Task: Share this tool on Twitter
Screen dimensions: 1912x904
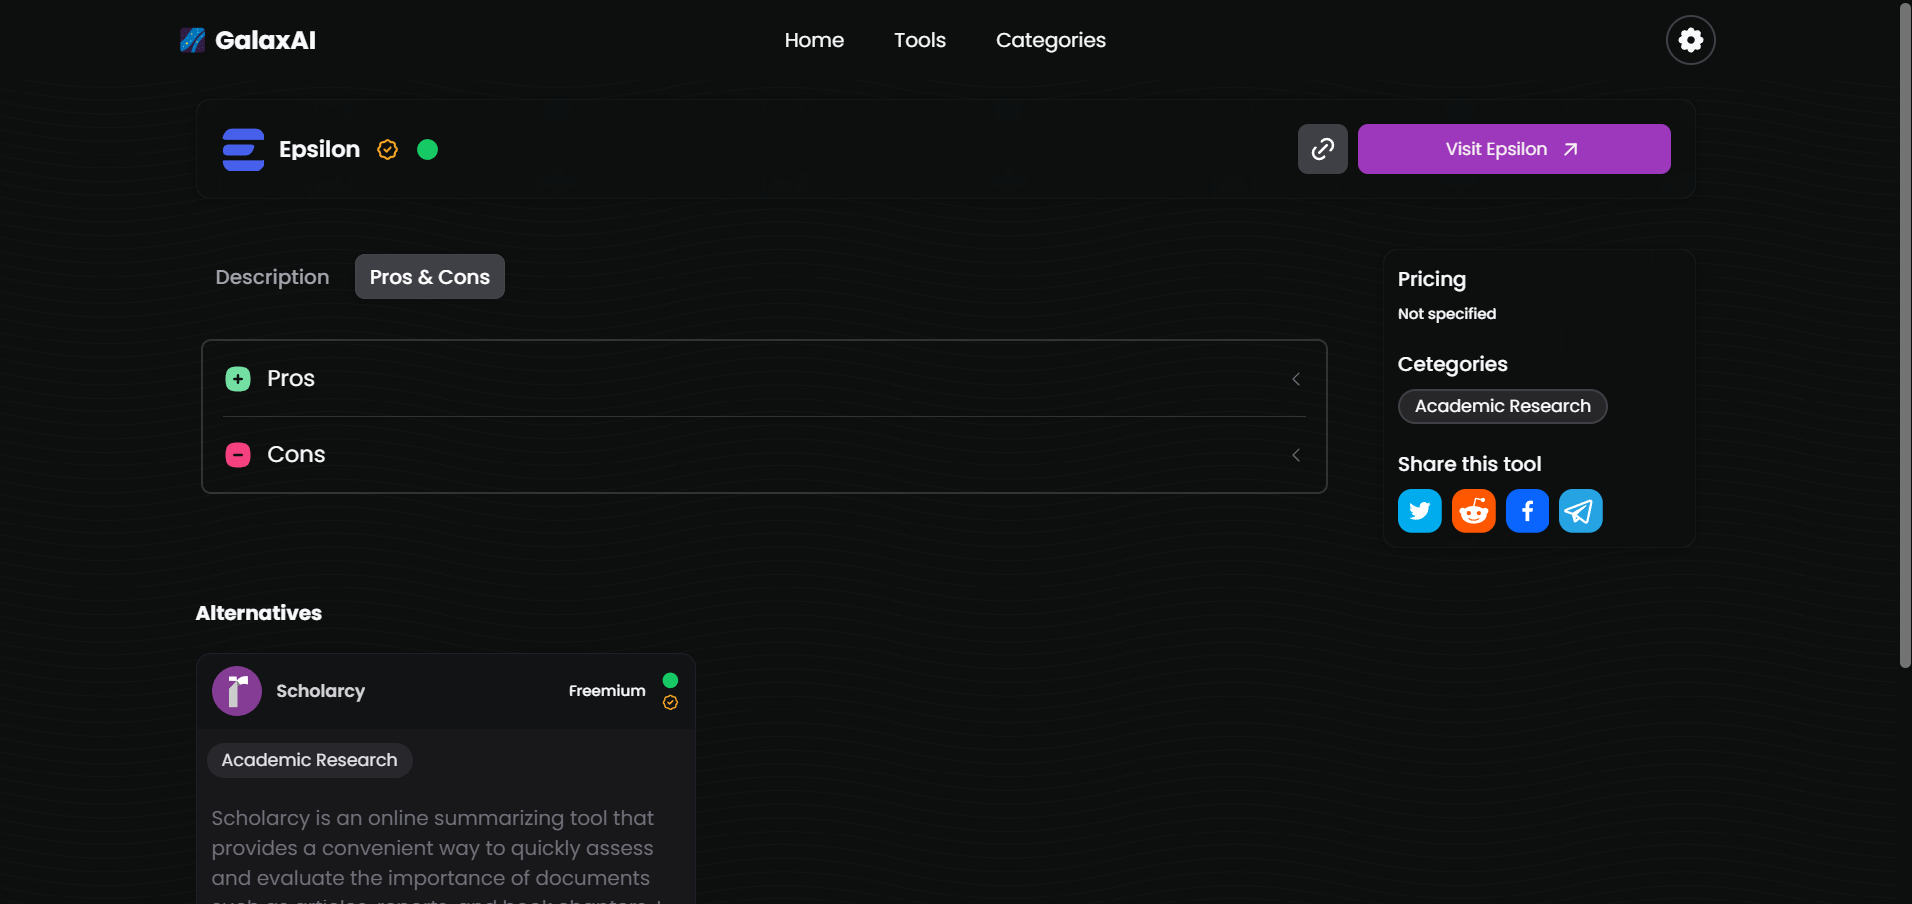Action: tap(1419, 511)
